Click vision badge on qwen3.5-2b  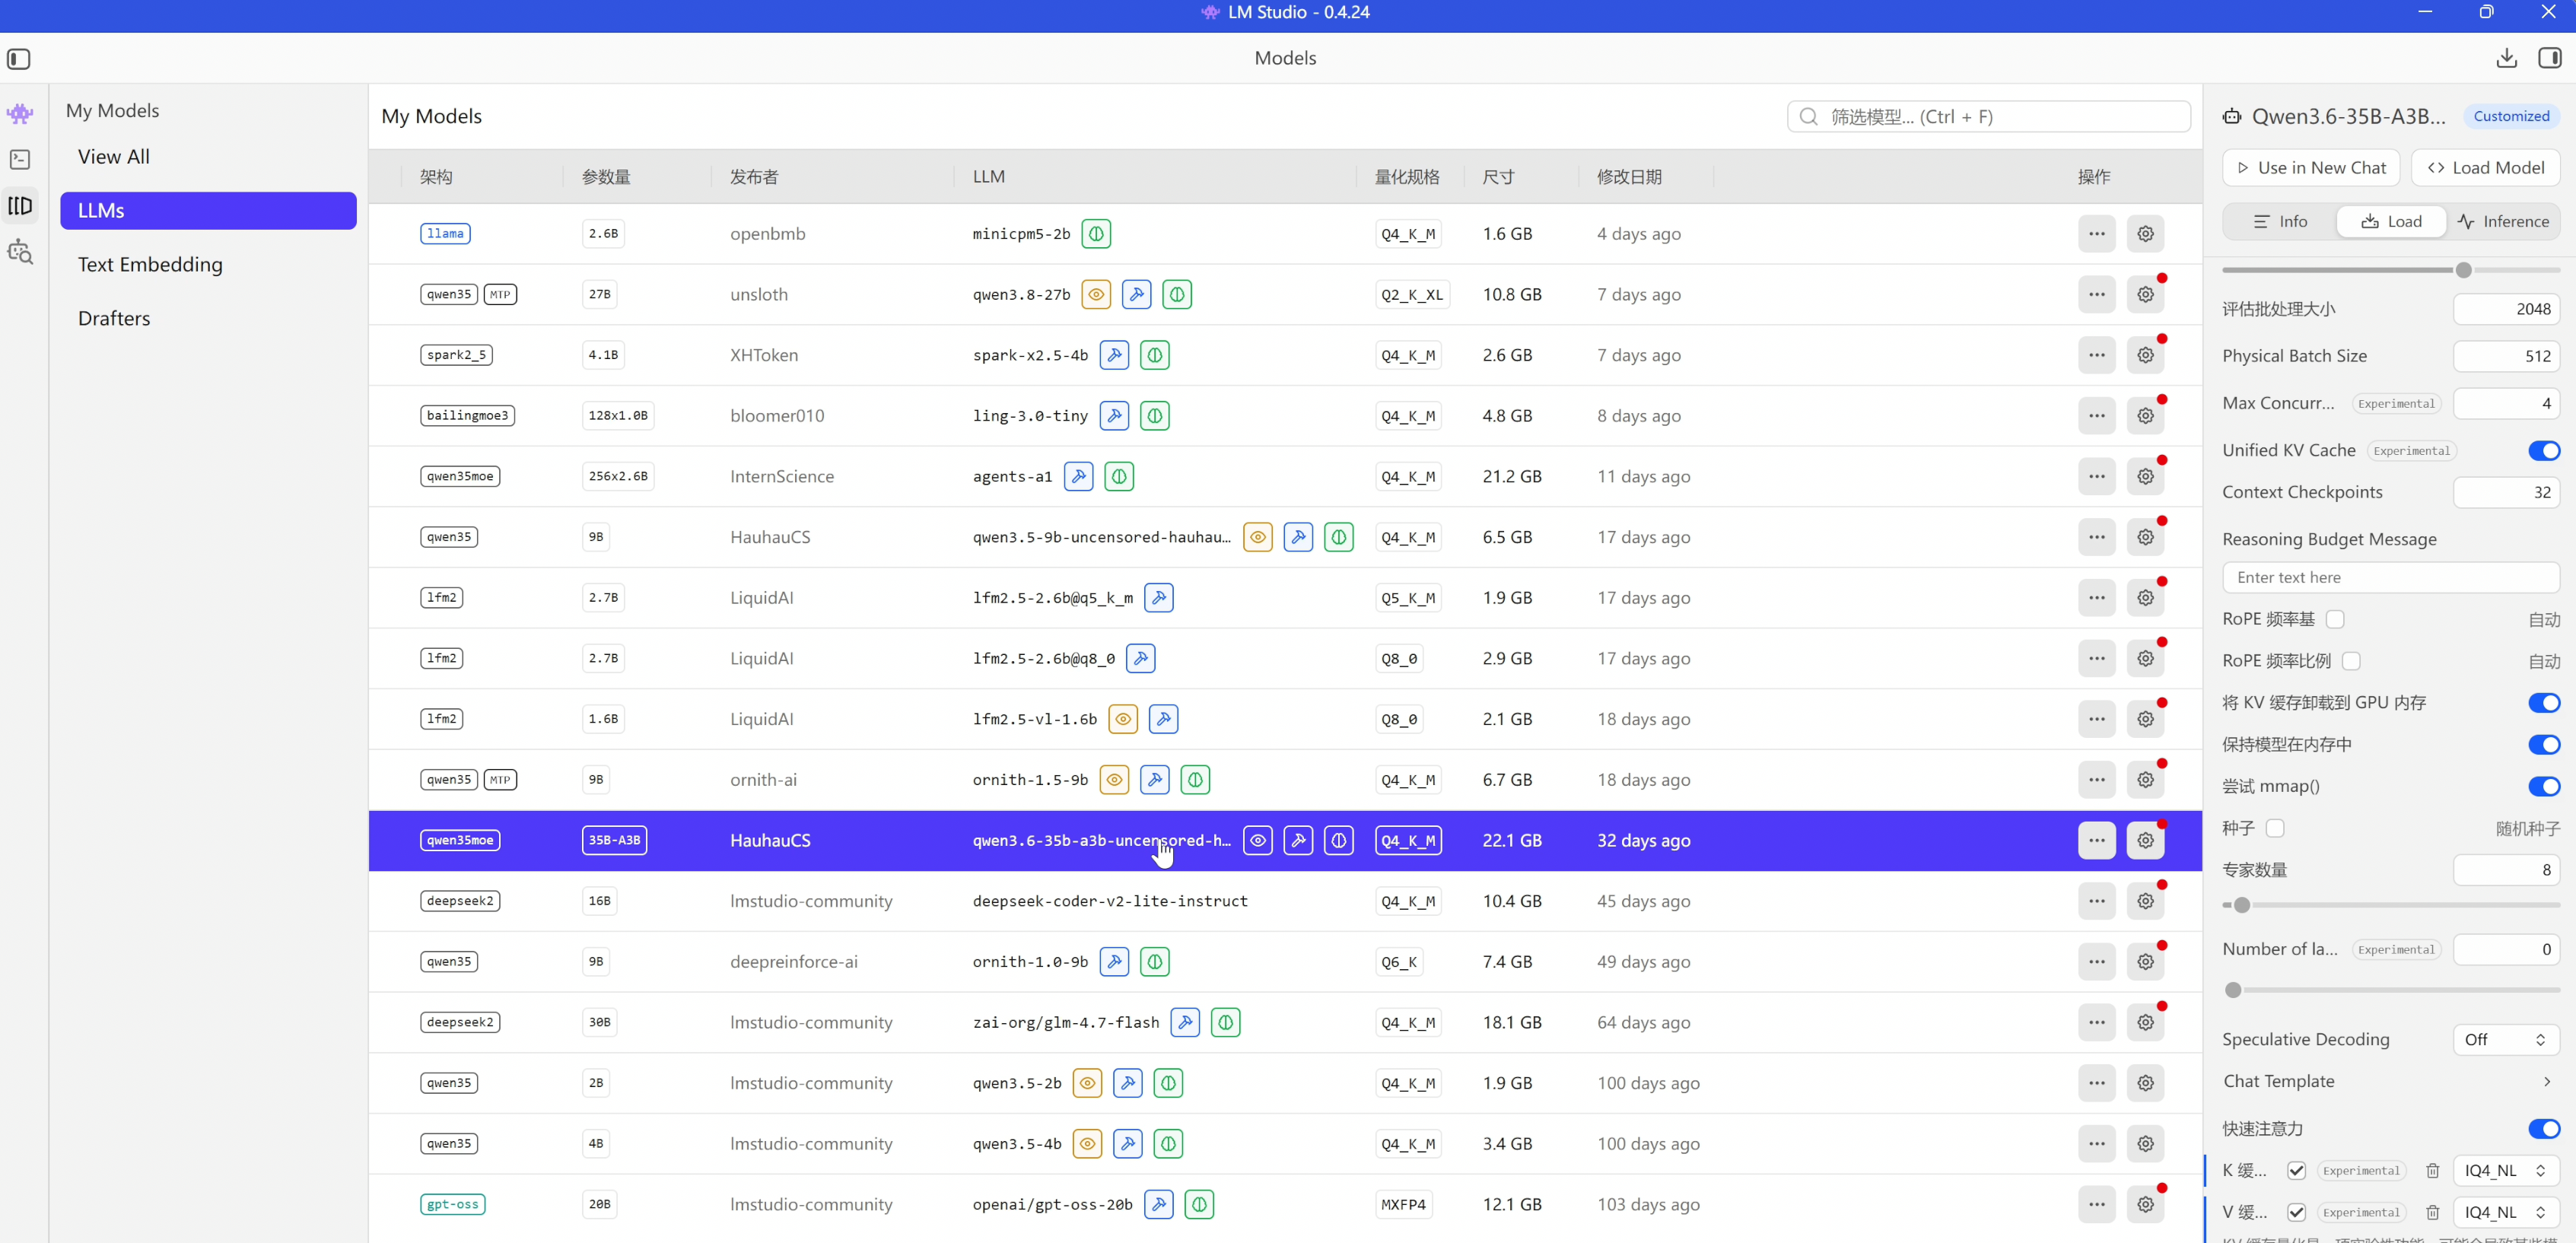point(1087,1083)
